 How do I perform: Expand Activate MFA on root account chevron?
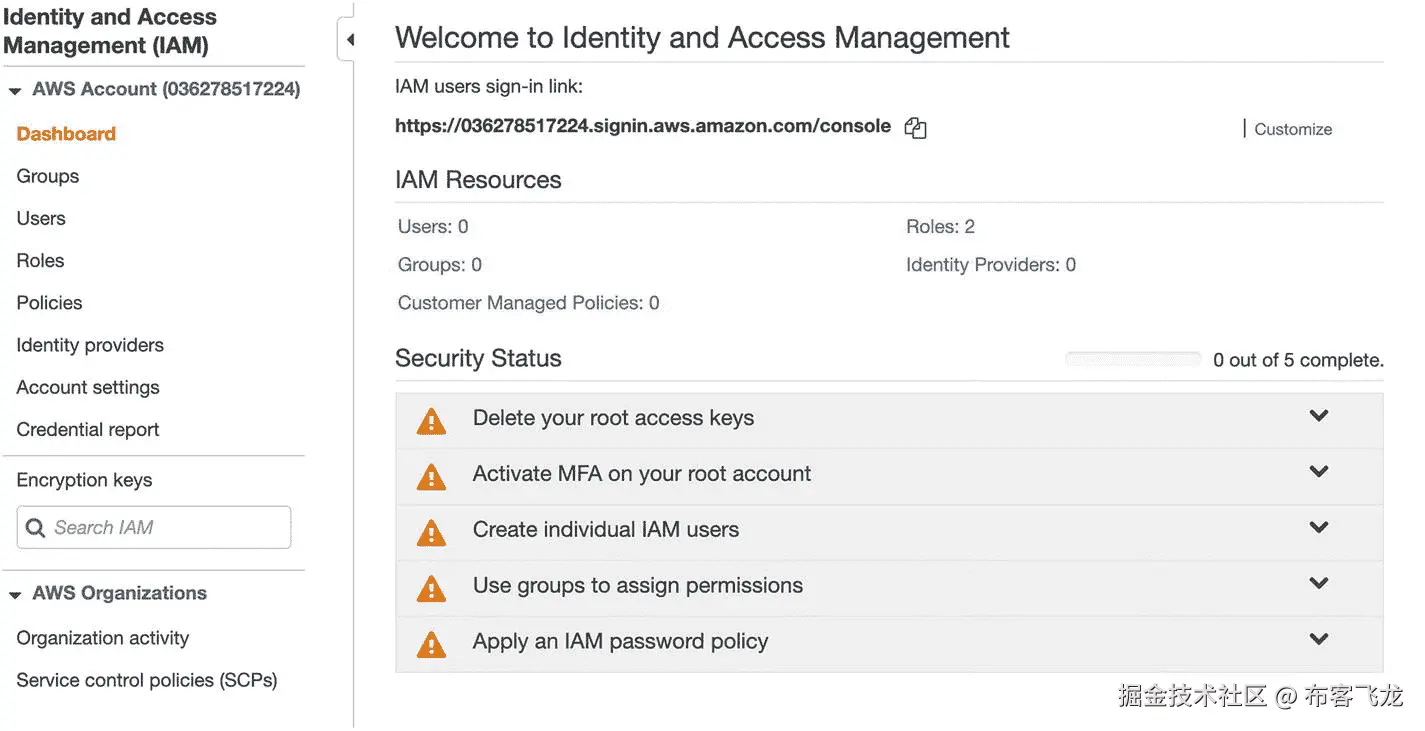pos(1318,471)
